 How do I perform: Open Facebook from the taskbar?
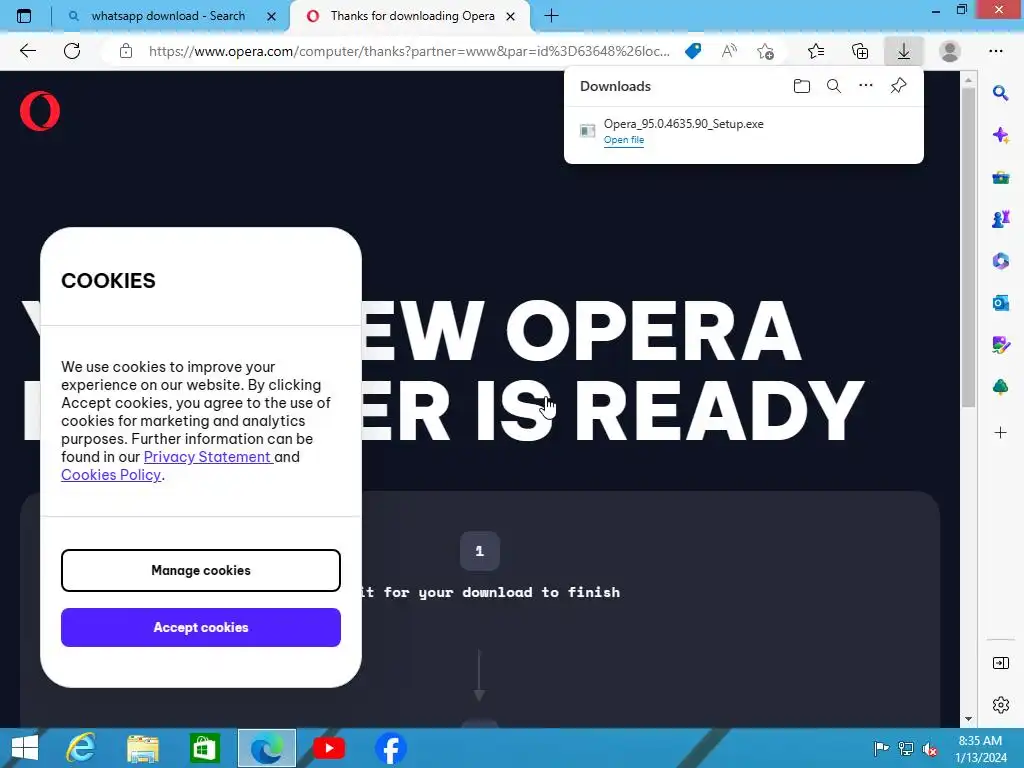[391, 748]
